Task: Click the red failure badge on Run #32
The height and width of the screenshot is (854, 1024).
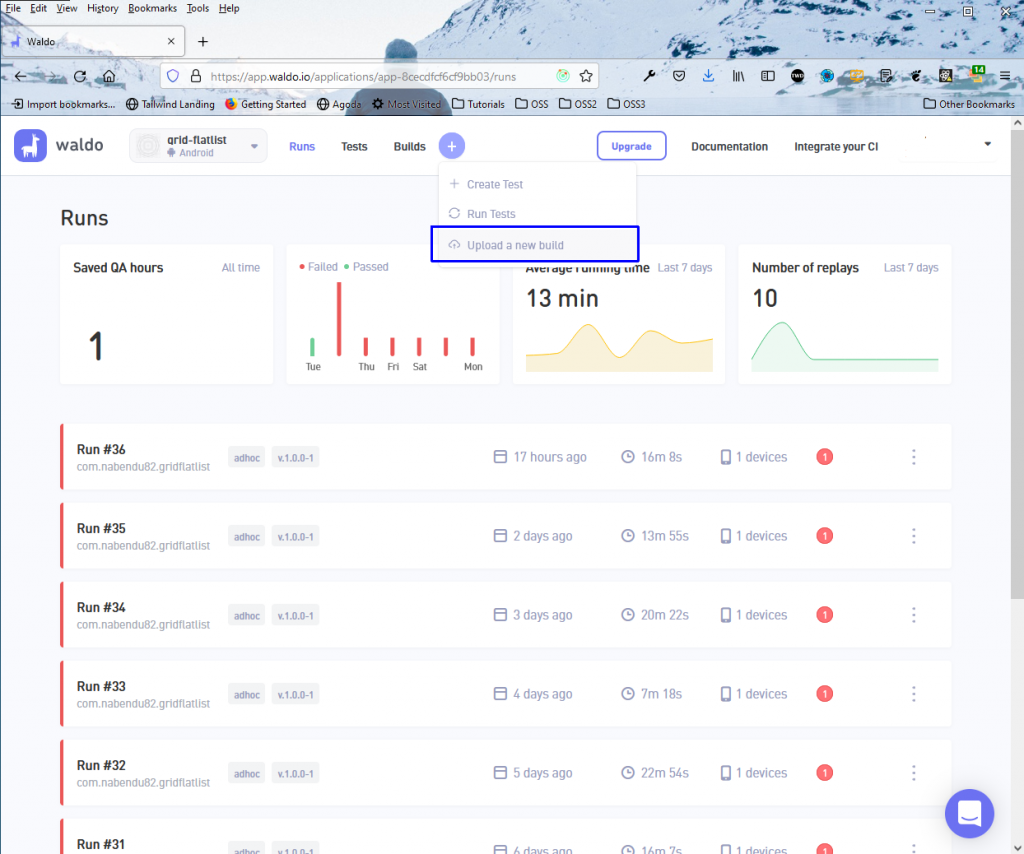Action: 824,773
